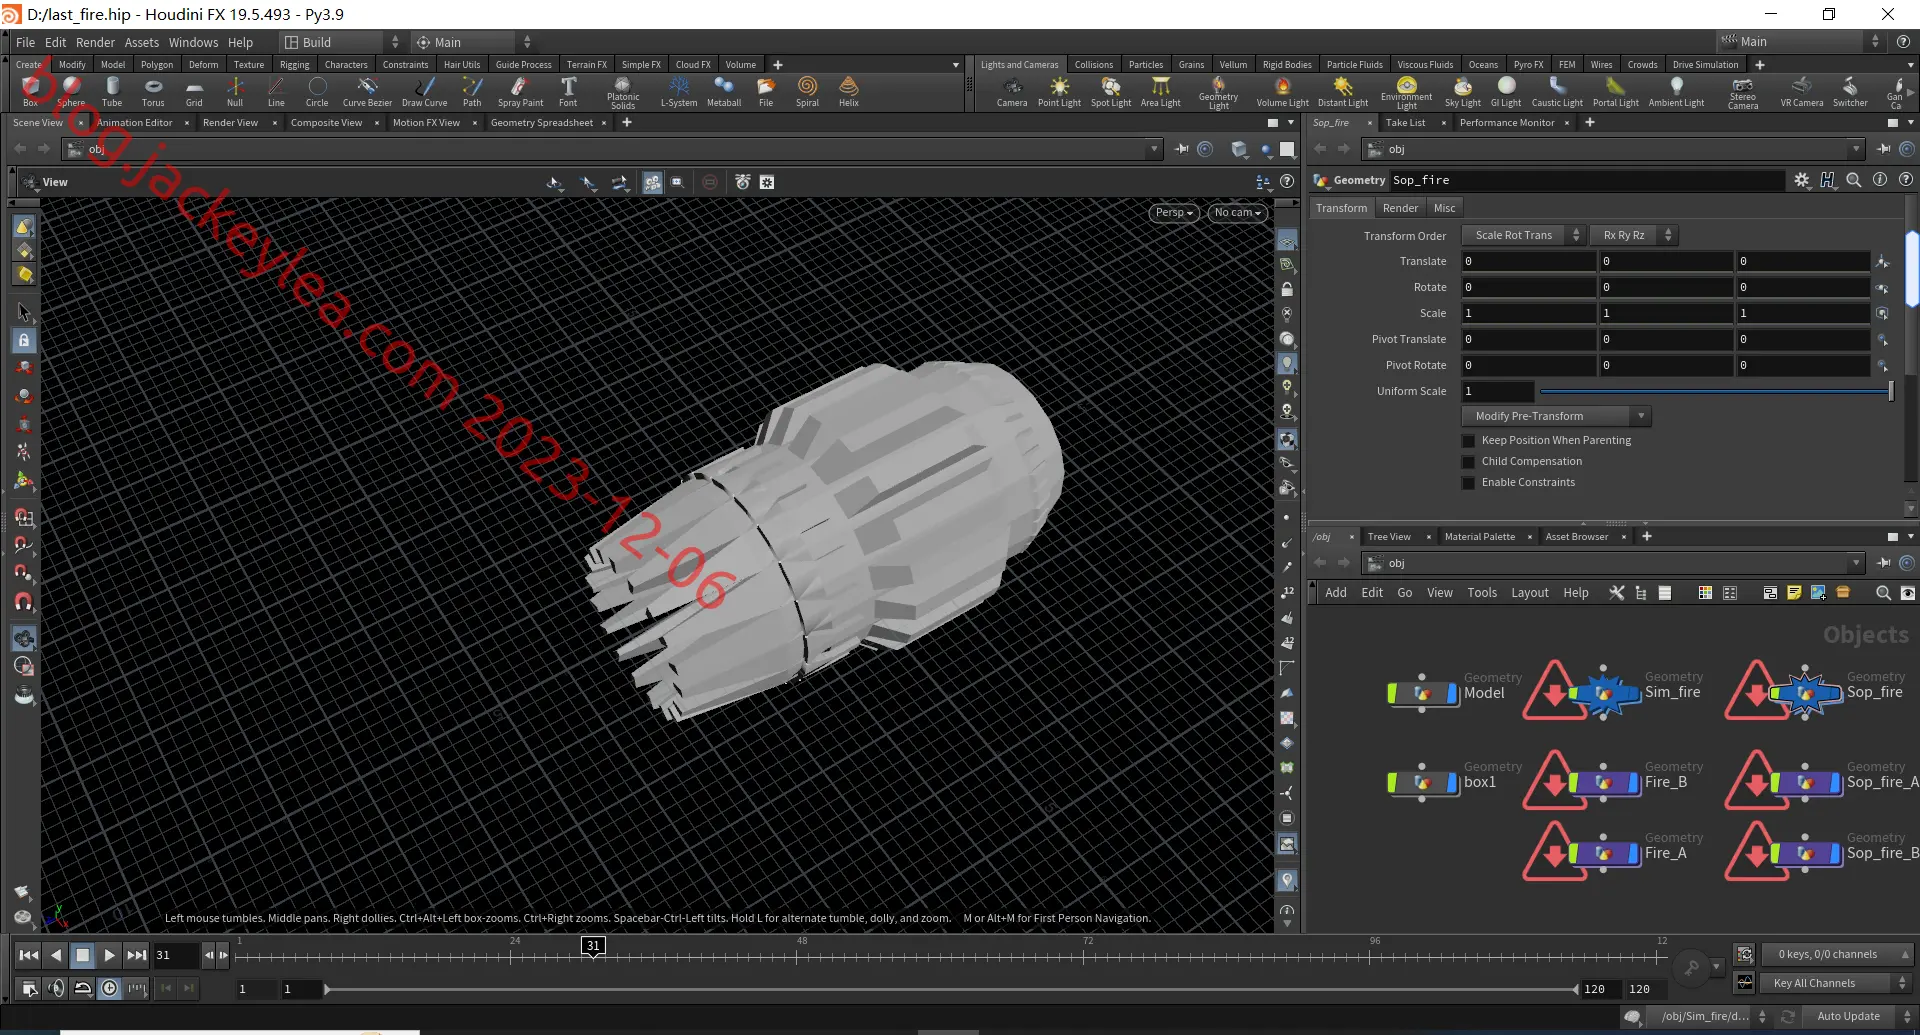Select the Spot Light shelf tool
This screenshot has height=1035, width=1920.
point(1110,92)
